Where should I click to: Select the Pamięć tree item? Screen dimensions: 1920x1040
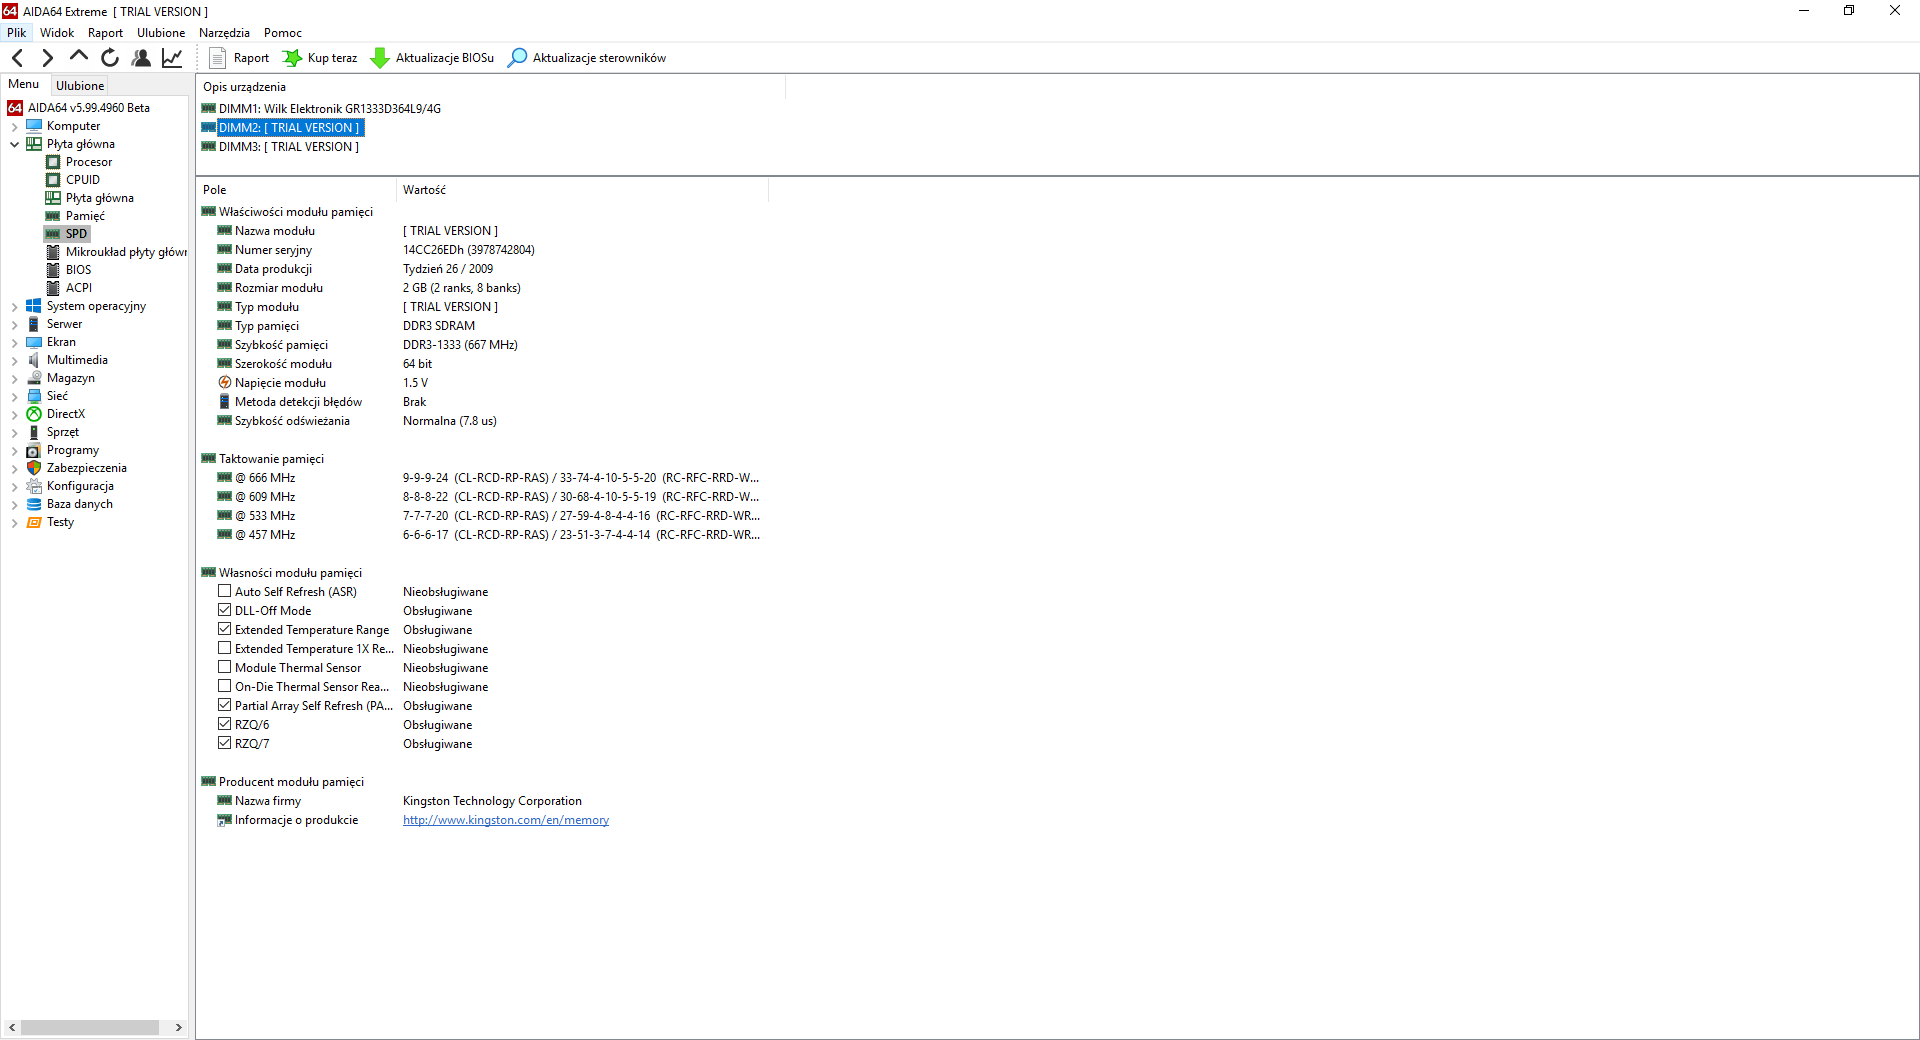[x=85, y=216]
